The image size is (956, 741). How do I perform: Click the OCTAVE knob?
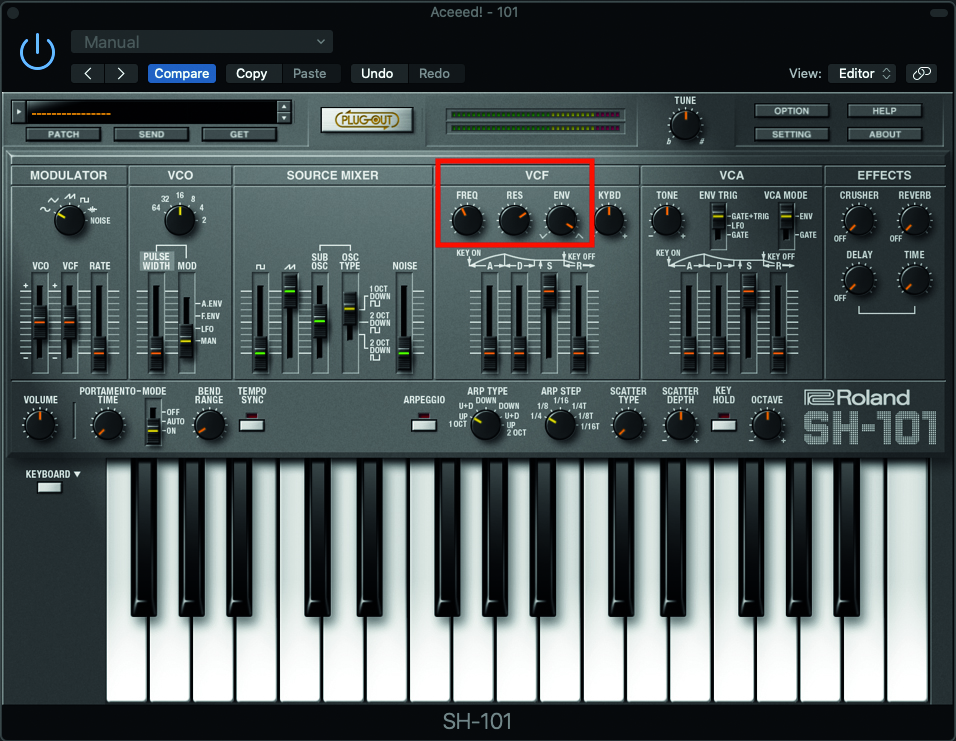click(x=767, y=424)
